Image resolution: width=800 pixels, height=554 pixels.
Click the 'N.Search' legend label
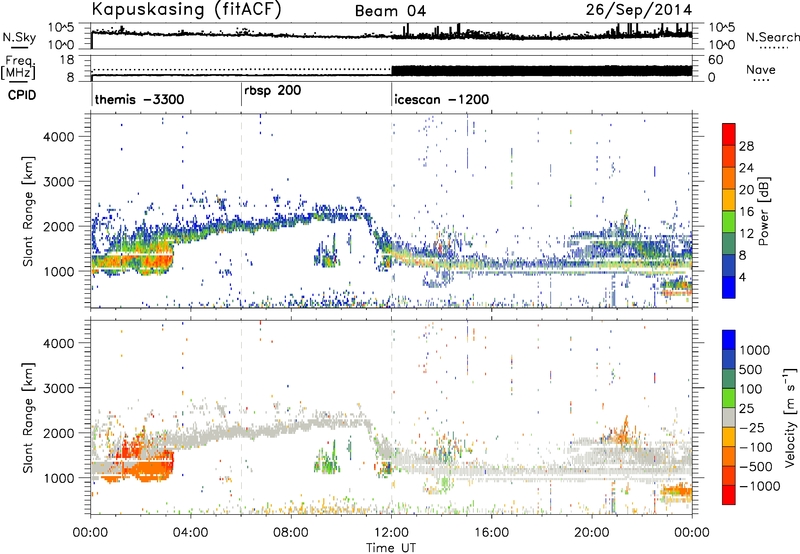pyautogui.click(x=772, y=37)
